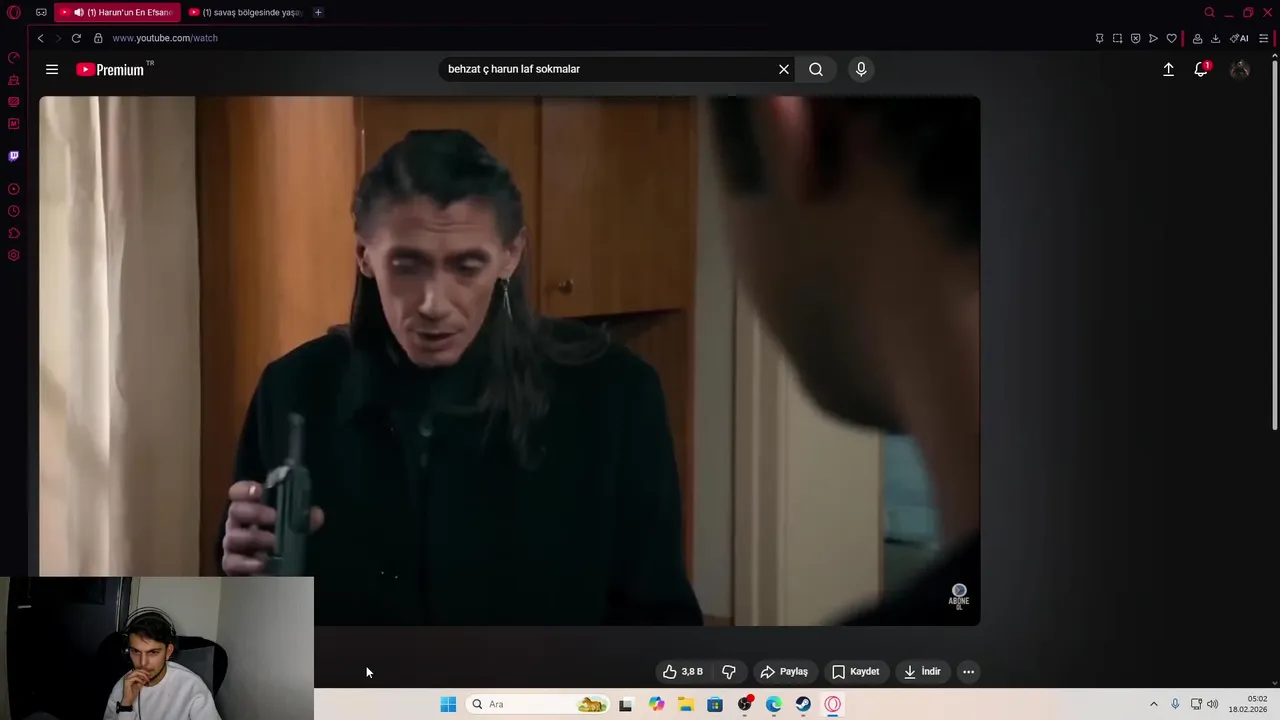The image size is (1280, 720).
Task: Open the Opera GX main menu logo
Action: click(14, 12)
